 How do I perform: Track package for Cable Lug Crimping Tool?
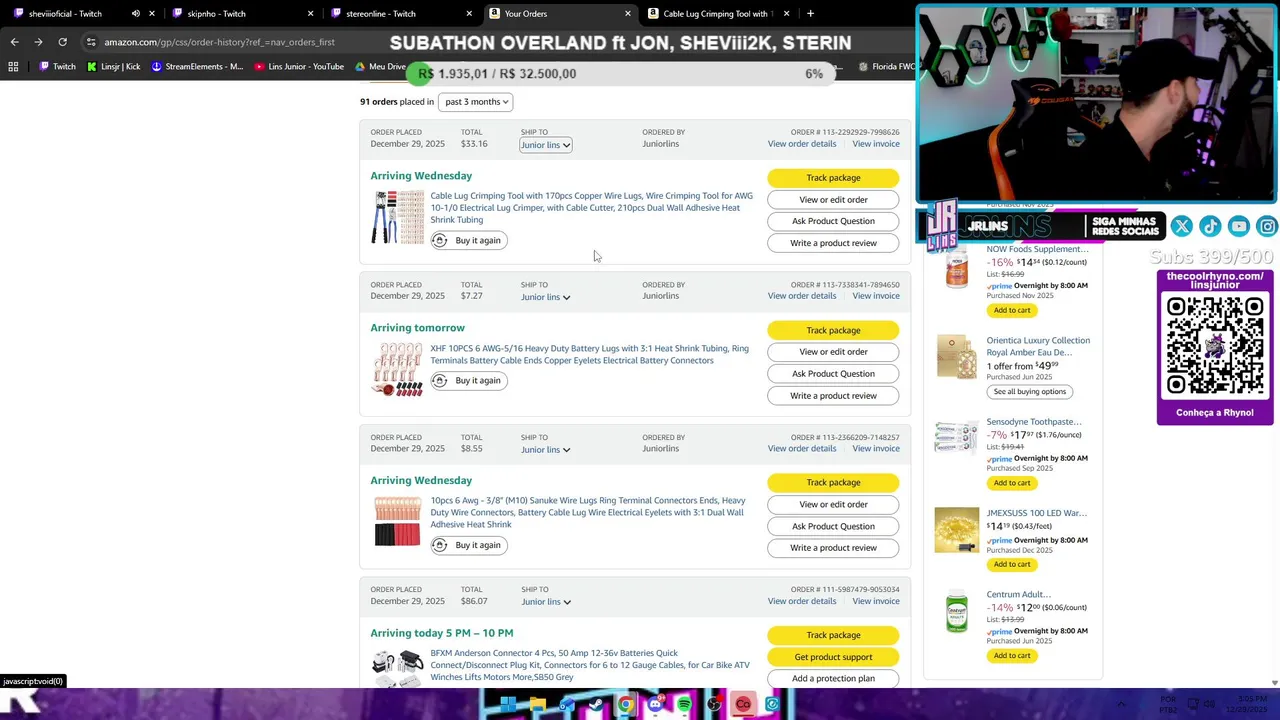[833, 178]
